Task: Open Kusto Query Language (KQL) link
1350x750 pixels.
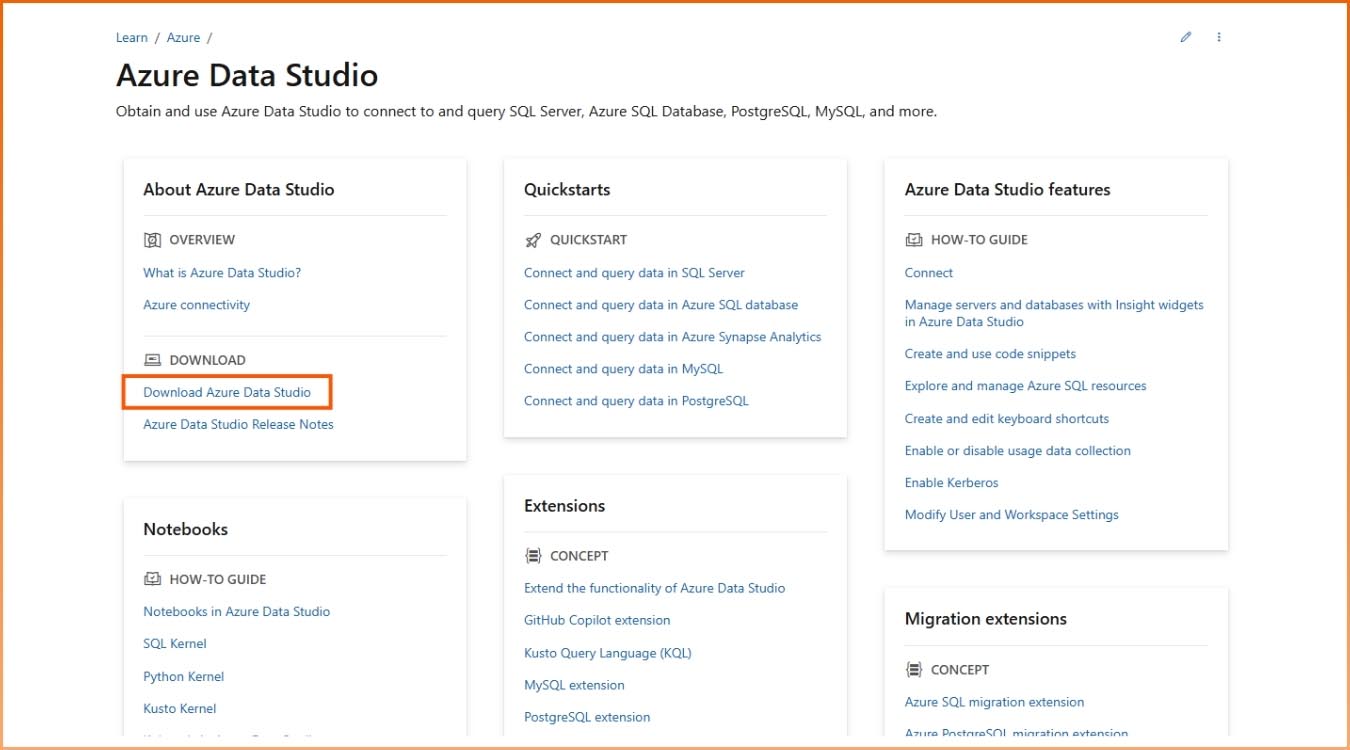Action: (x=608, y=653)
